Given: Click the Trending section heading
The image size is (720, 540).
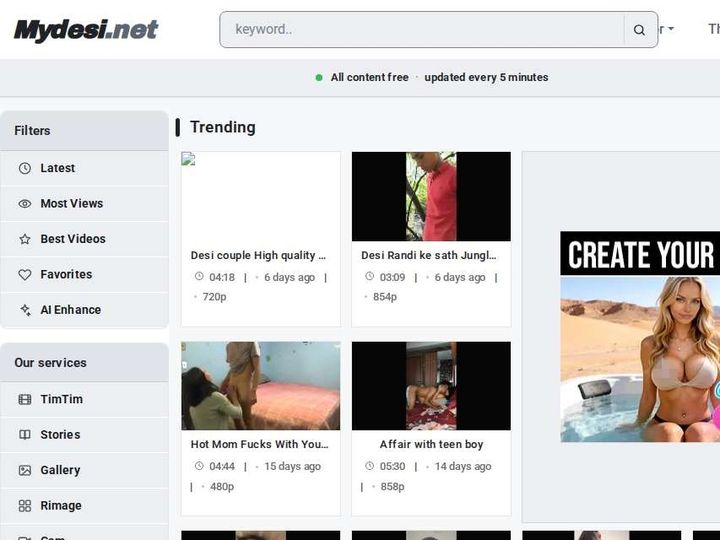Looking at the screenshot, I should point(223,127).
